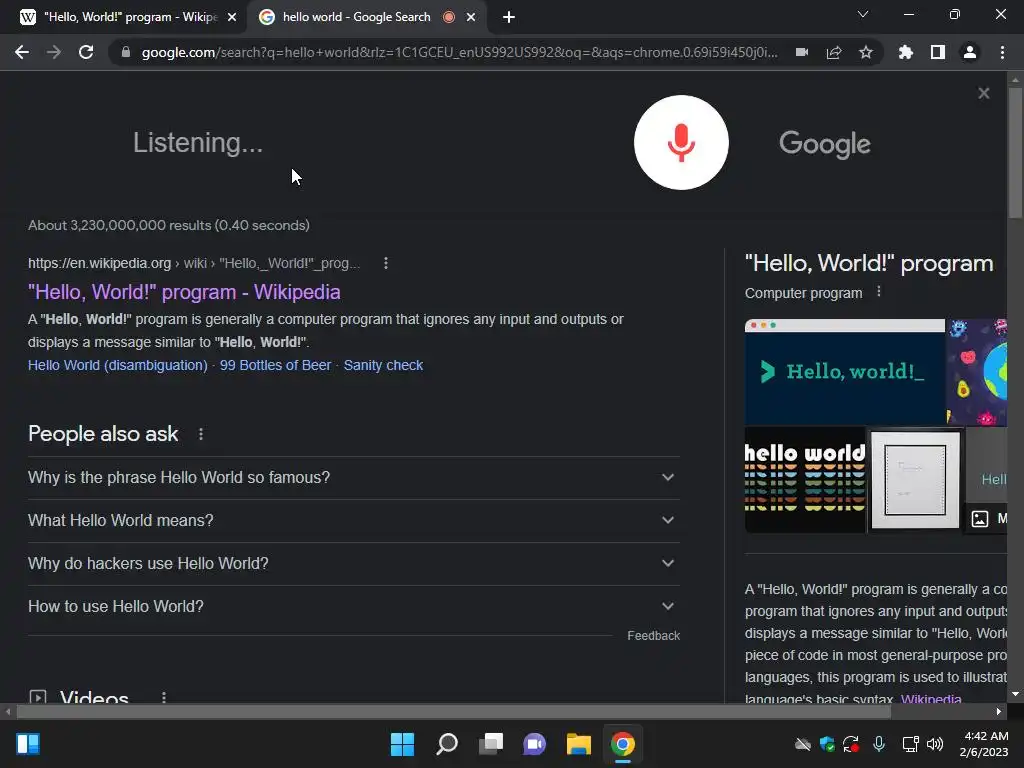Open a new tab
1024x768 pixels.
509,17
